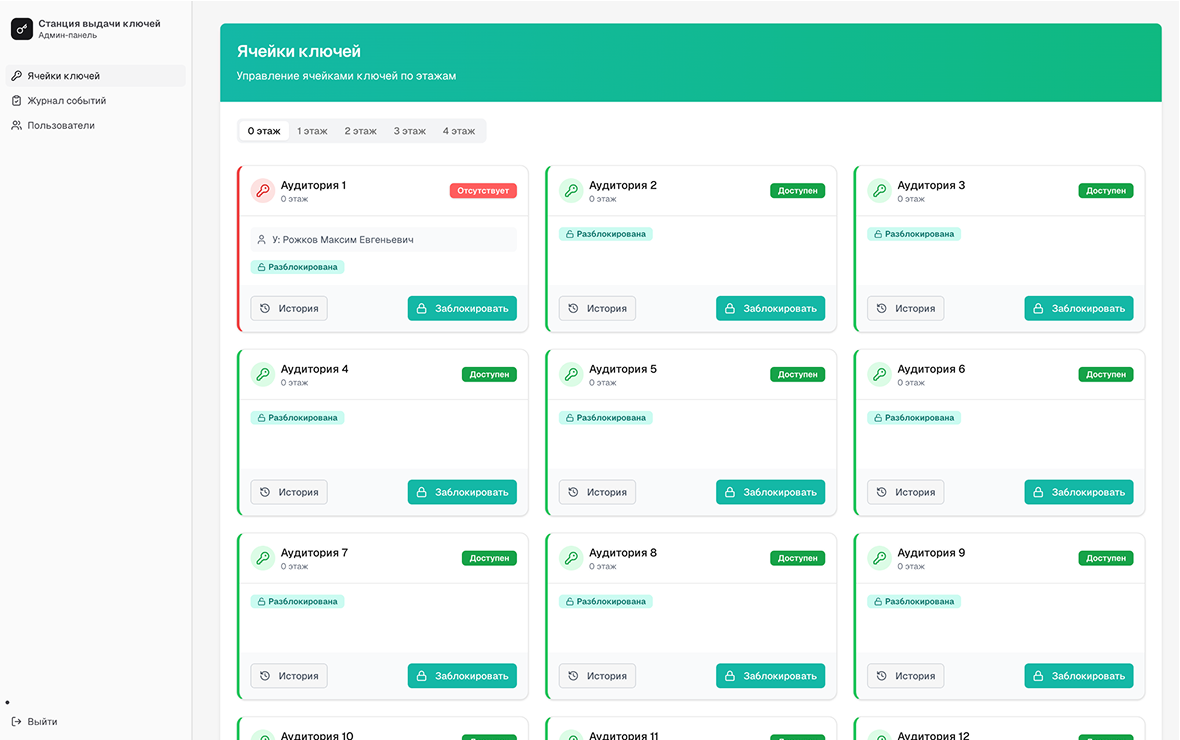Click the Аудитория 8 card title

[x=622, y=553]
